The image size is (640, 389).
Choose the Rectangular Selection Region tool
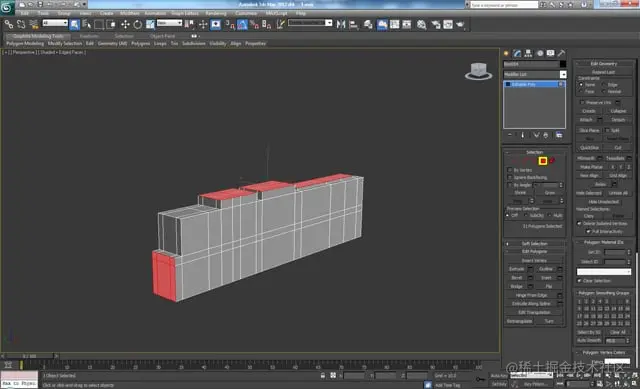tap(99, 24)
